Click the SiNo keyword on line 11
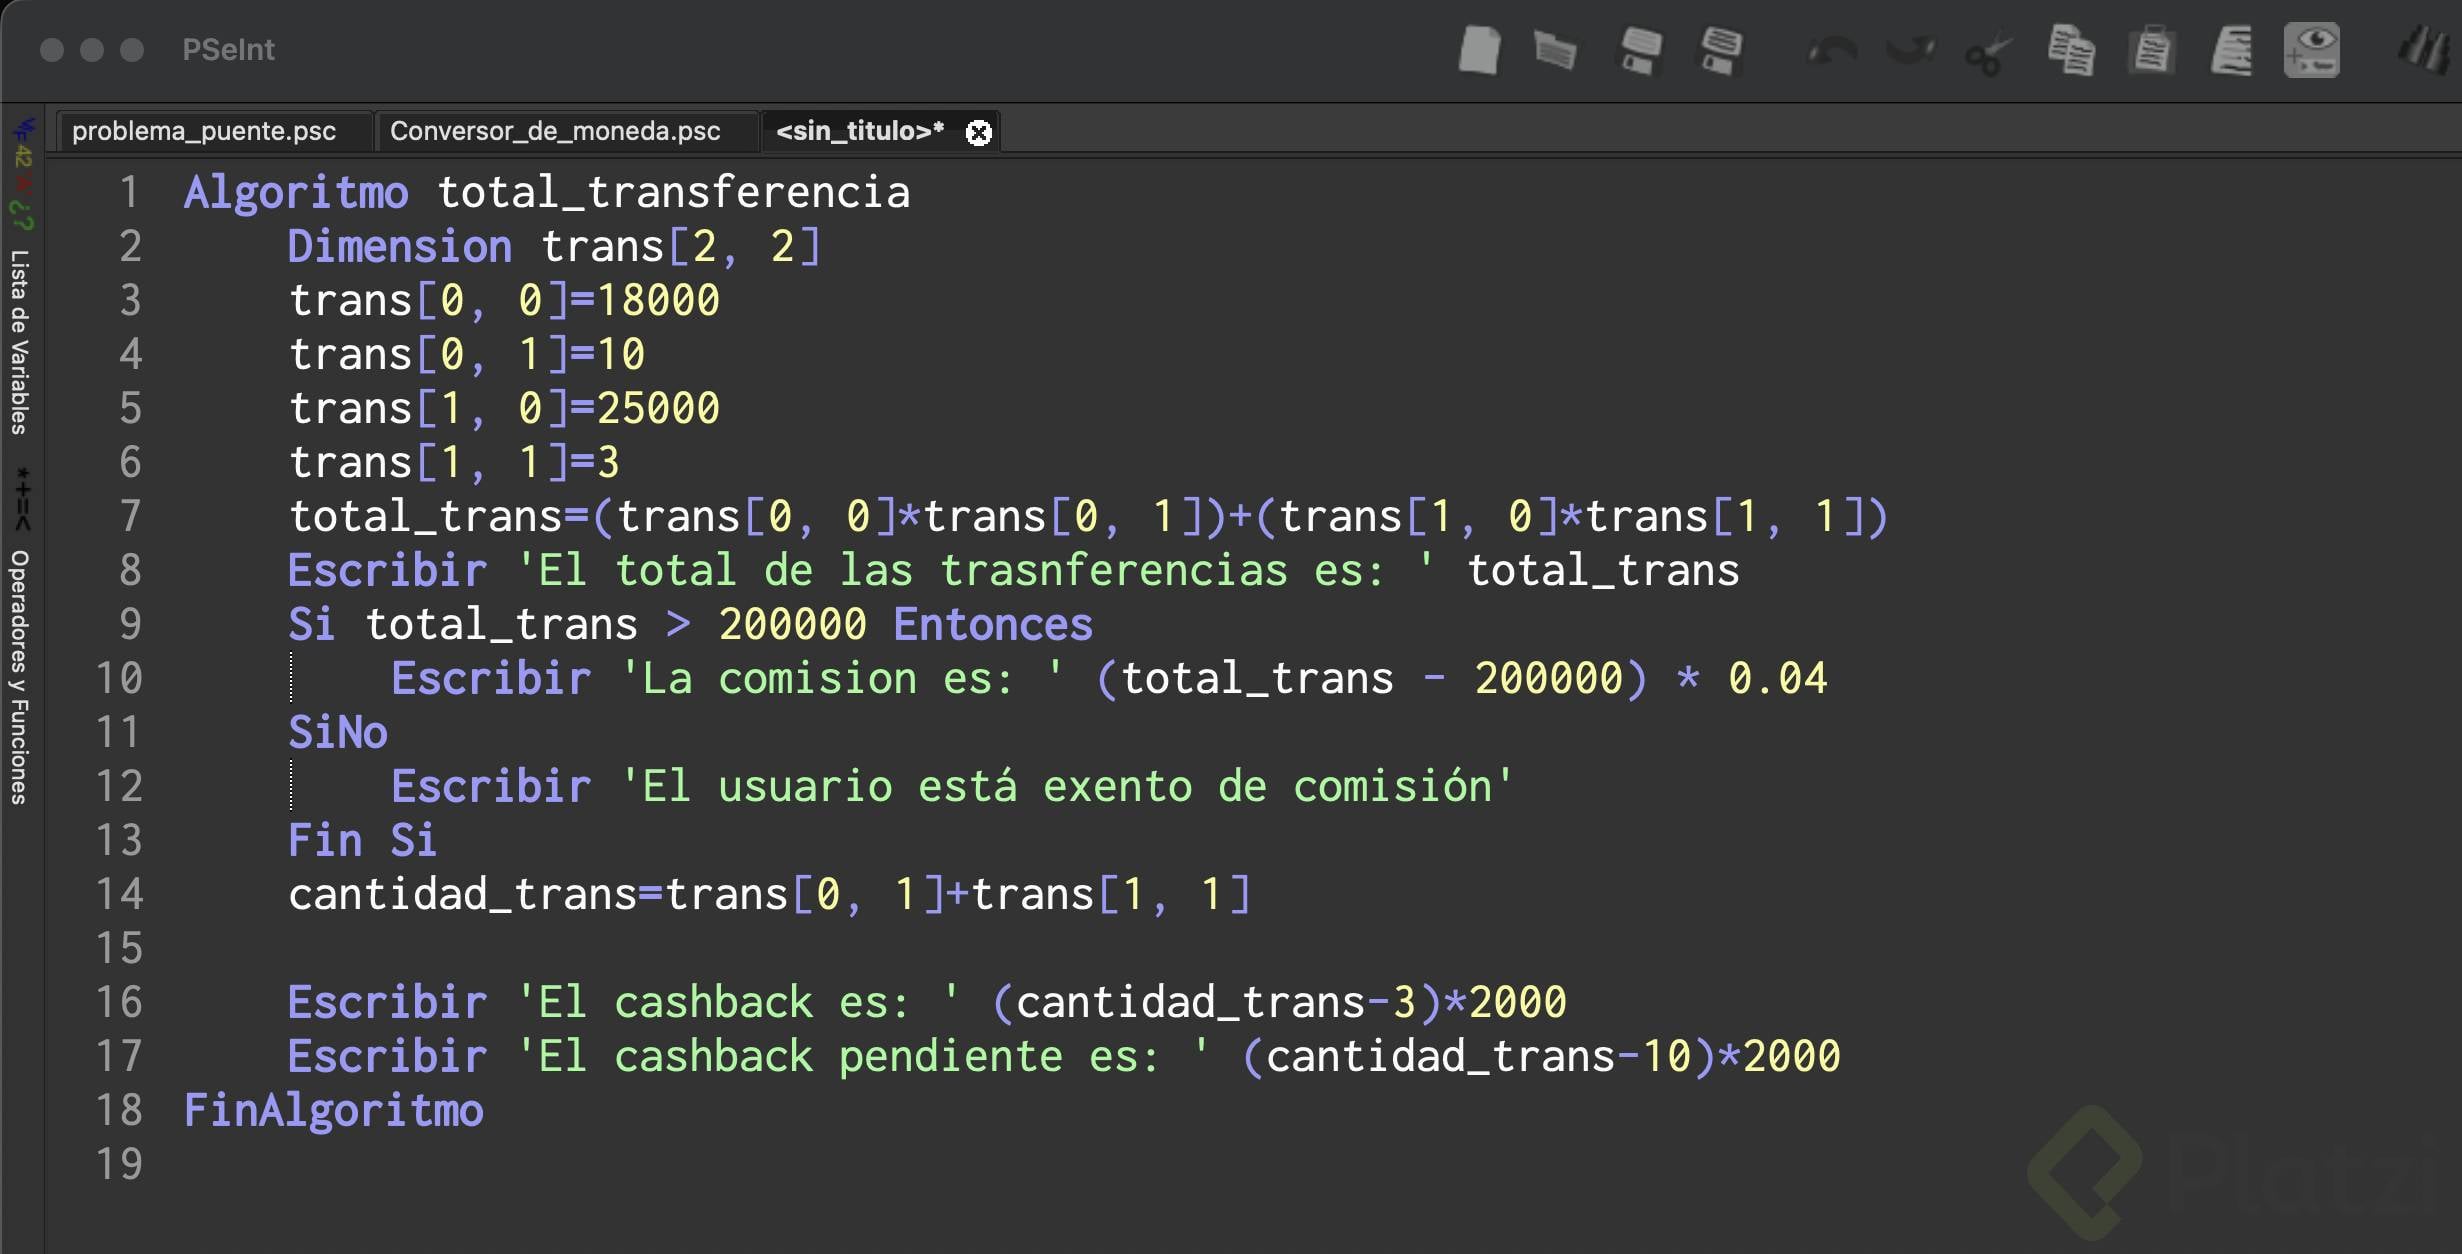This screenshot has width=2462, height=1254. 337,732
